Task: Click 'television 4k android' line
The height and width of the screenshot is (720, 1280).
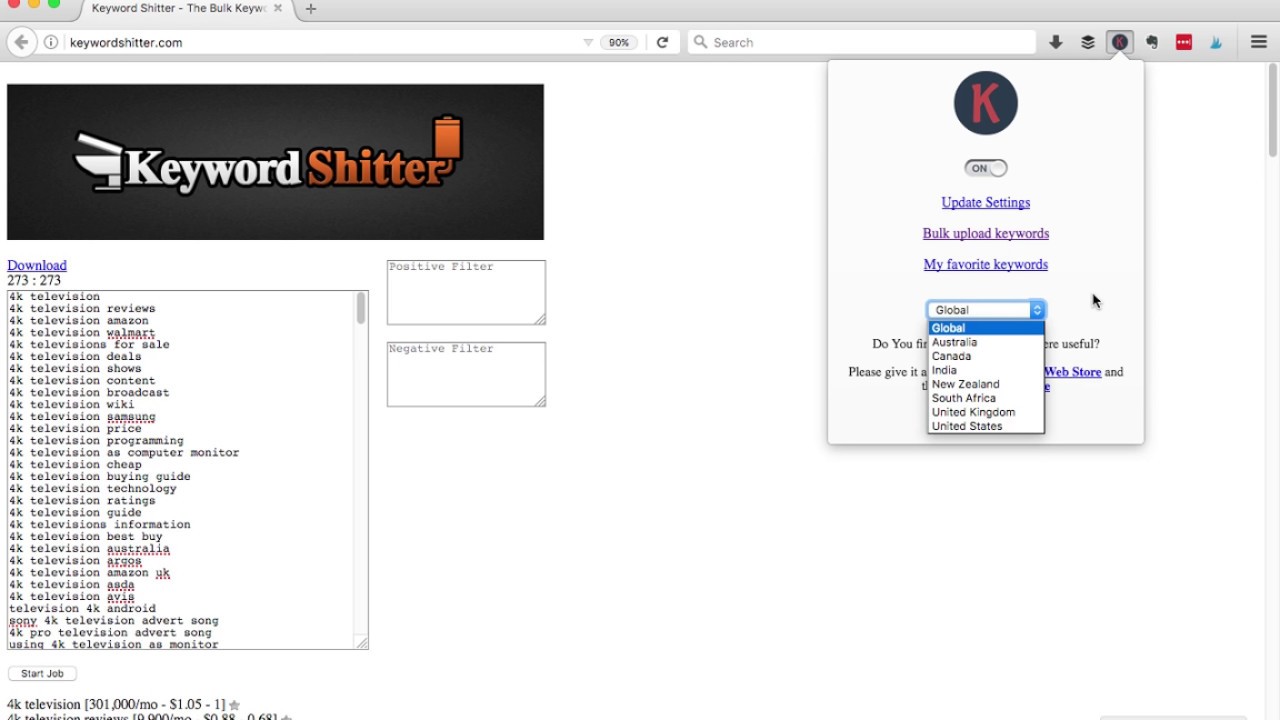Action: pyautogui.click(x=82, y=609)
